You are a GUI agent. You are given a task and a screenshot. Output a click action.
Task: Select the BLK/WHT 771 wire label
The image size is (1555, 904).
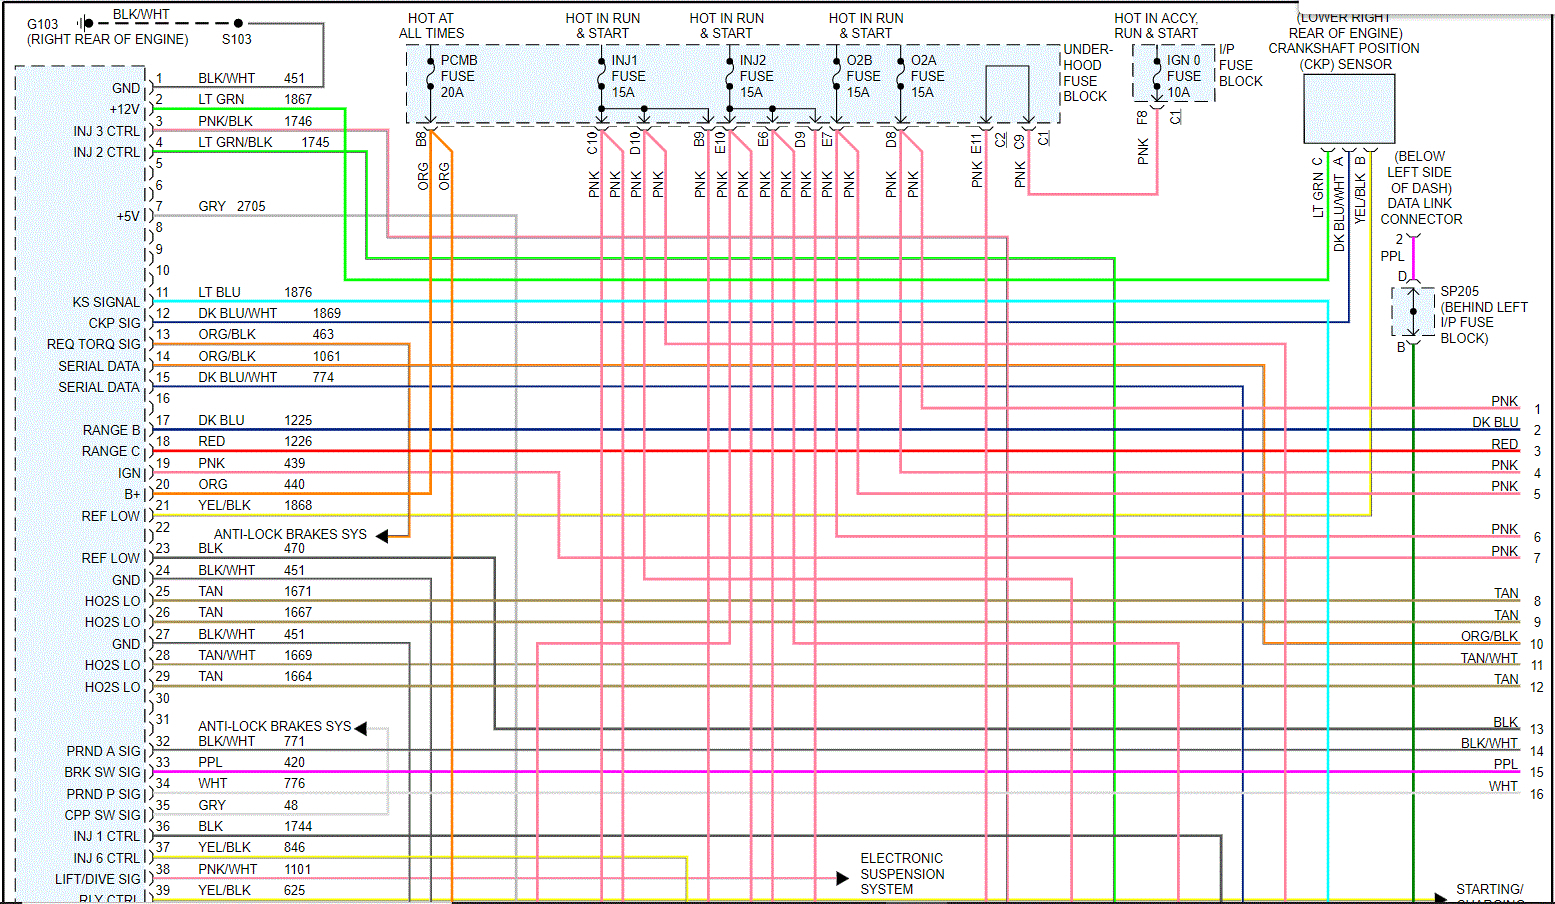pyautogui.click(x=252, y=741)
